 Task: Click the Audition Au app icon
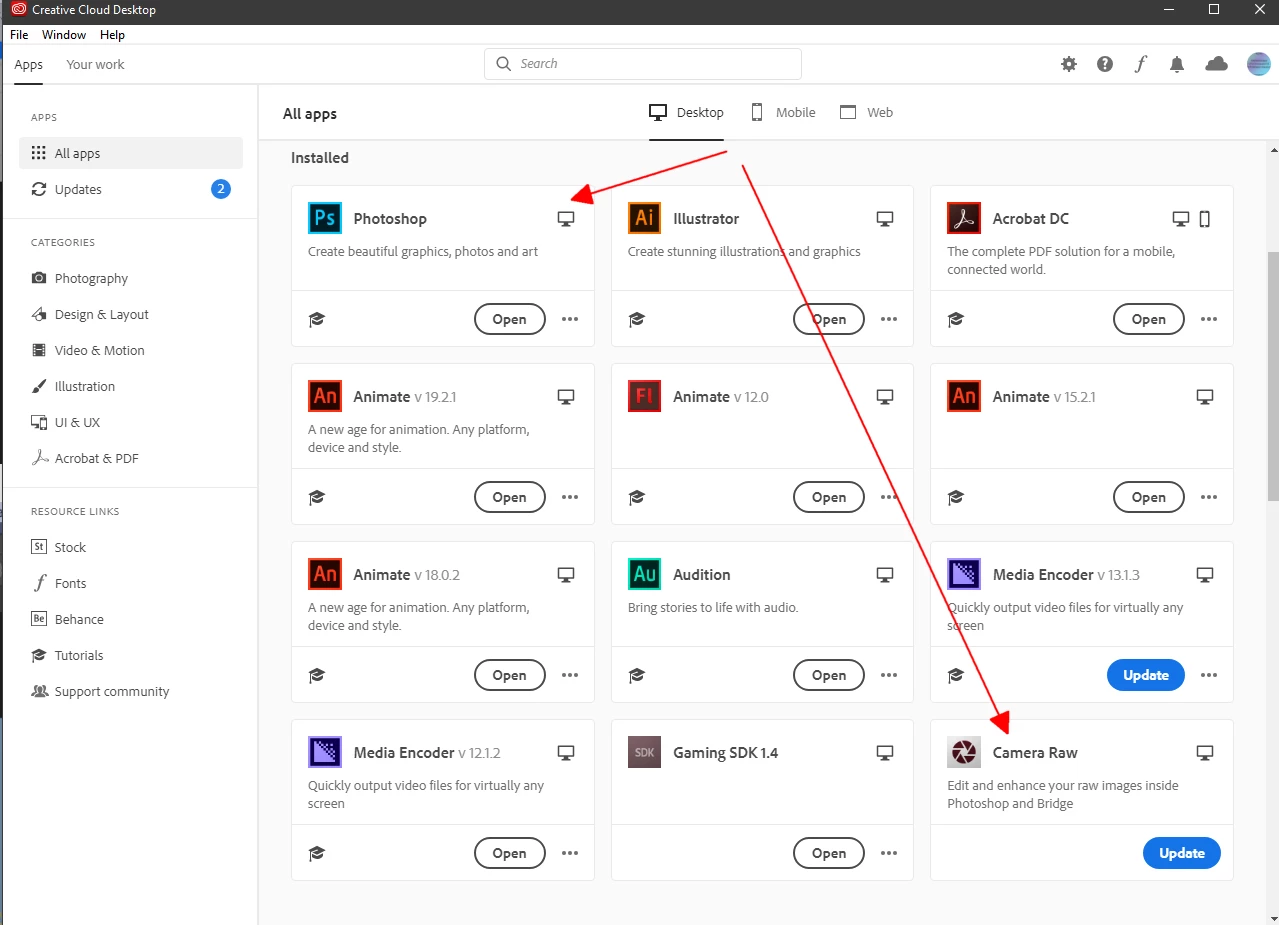[644, 574]
